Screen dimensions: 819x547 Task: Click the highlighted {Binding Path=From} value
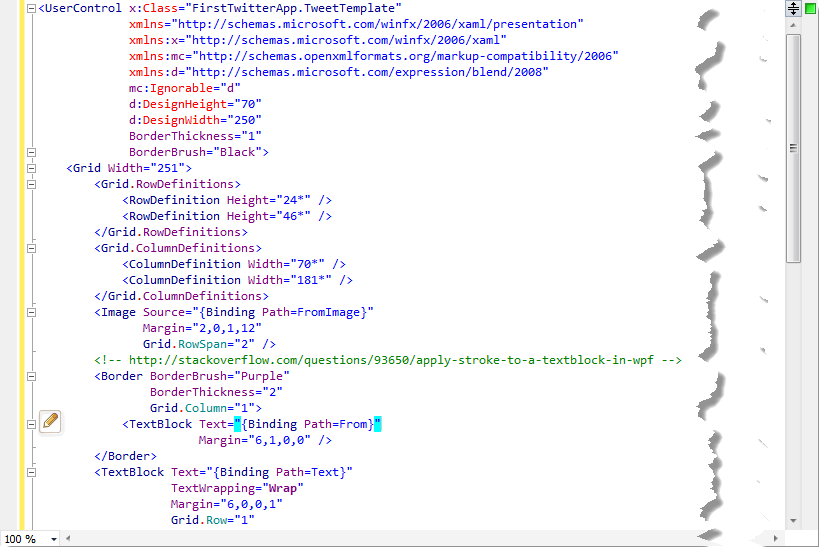[x=308, y=424]
